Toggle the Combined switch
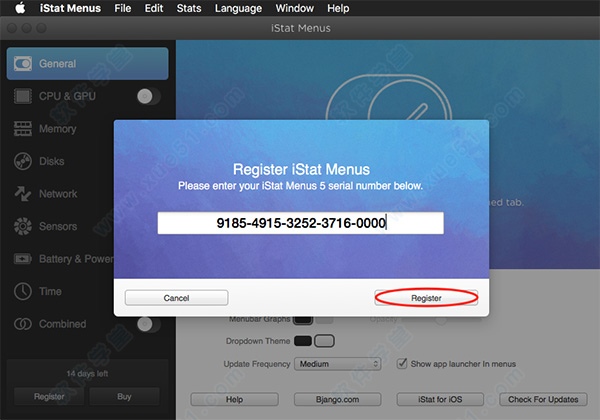 149,324
